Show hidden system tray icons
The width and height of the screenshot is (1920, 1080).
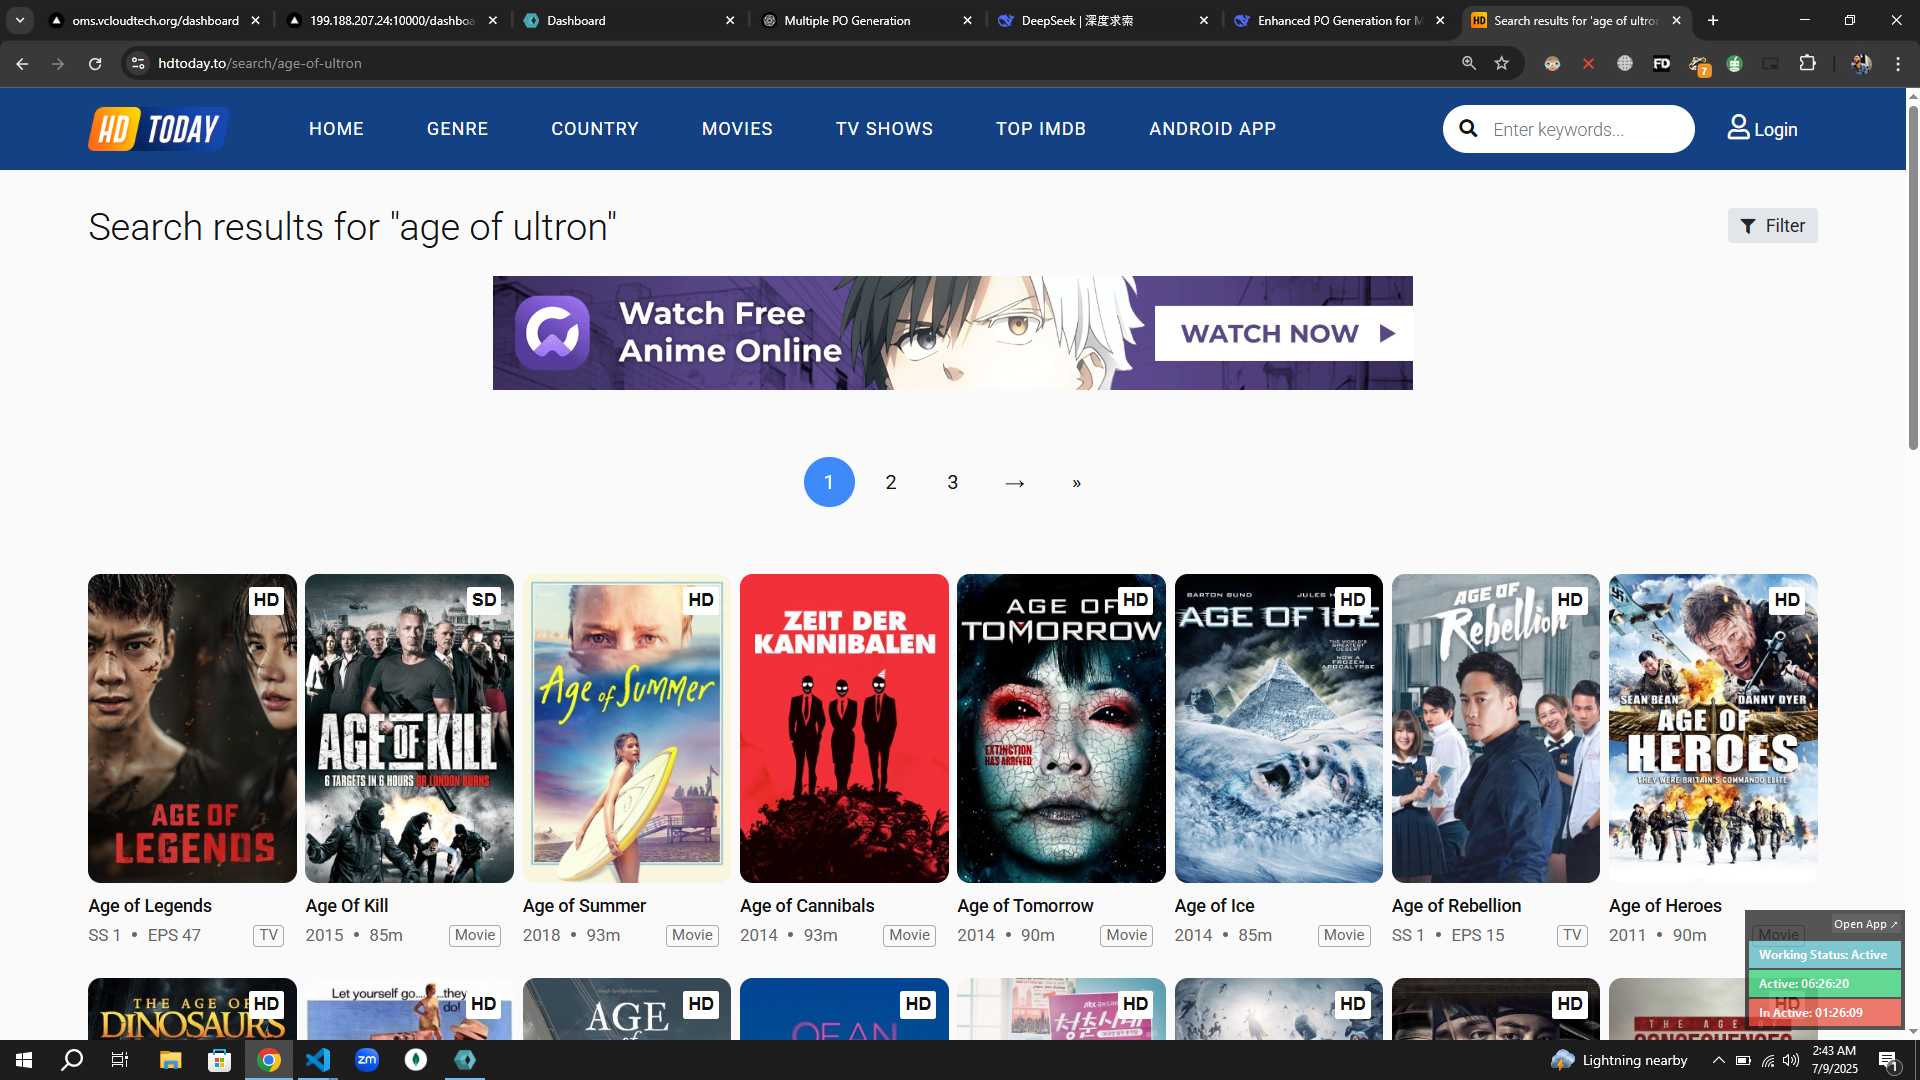click(1718, 1060)
